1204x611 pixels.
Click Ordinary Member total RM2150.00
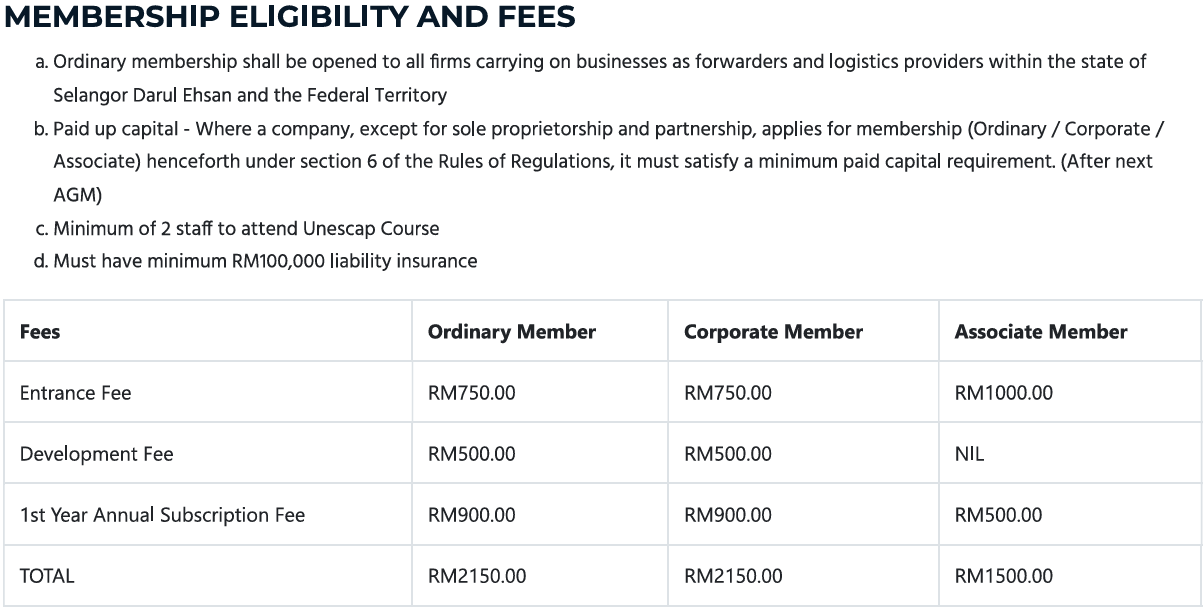click(x=477, y=576)
